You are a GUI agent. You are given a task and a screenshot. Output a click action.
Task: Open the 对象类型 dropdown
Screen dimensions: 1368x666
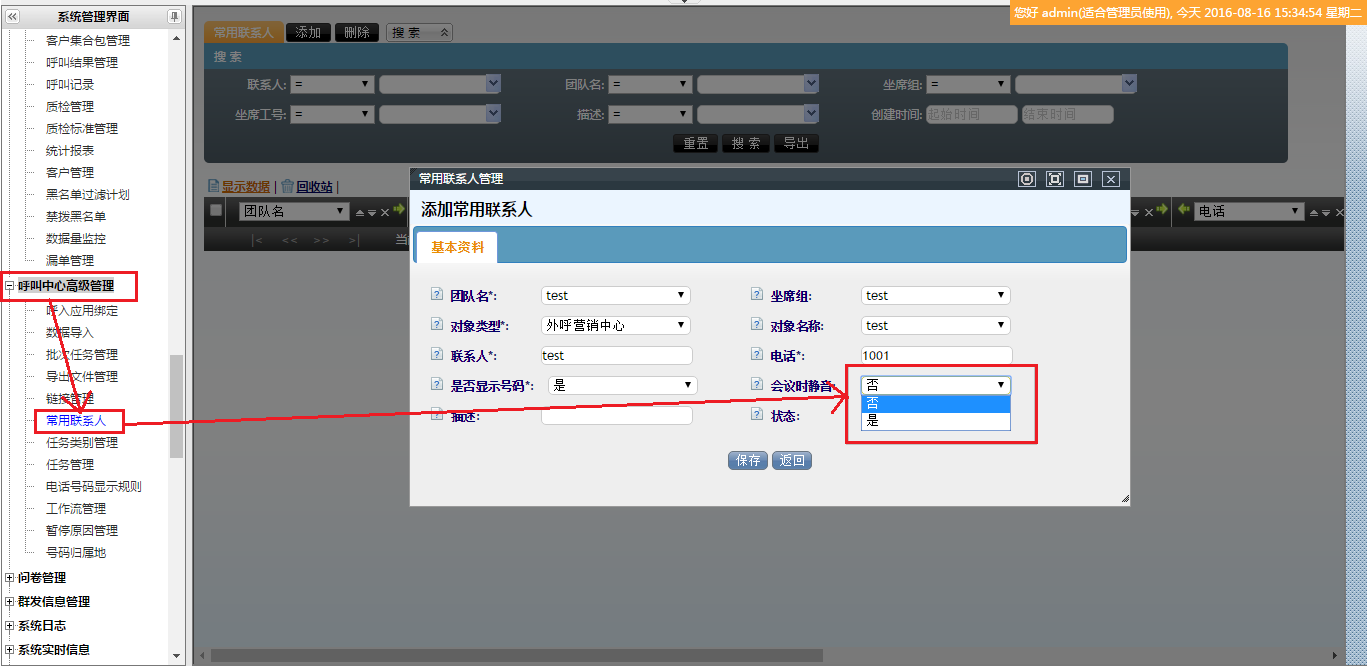pos(616,325)
